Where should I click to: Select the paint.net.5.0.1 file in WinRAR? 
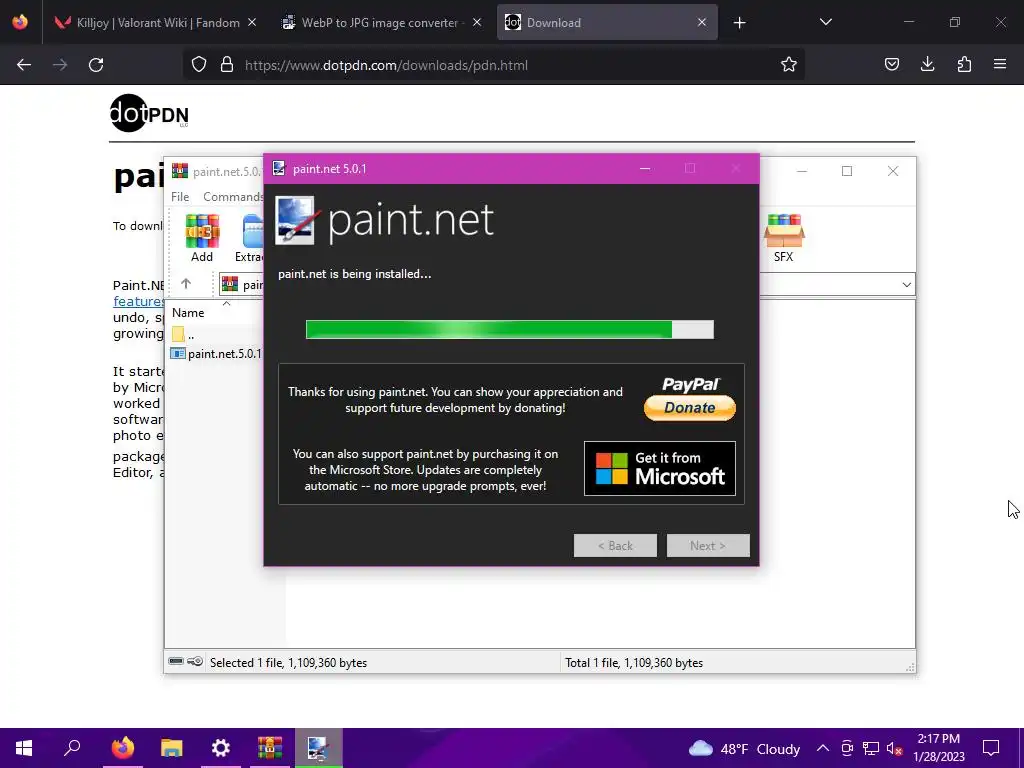tap(216, 353)
